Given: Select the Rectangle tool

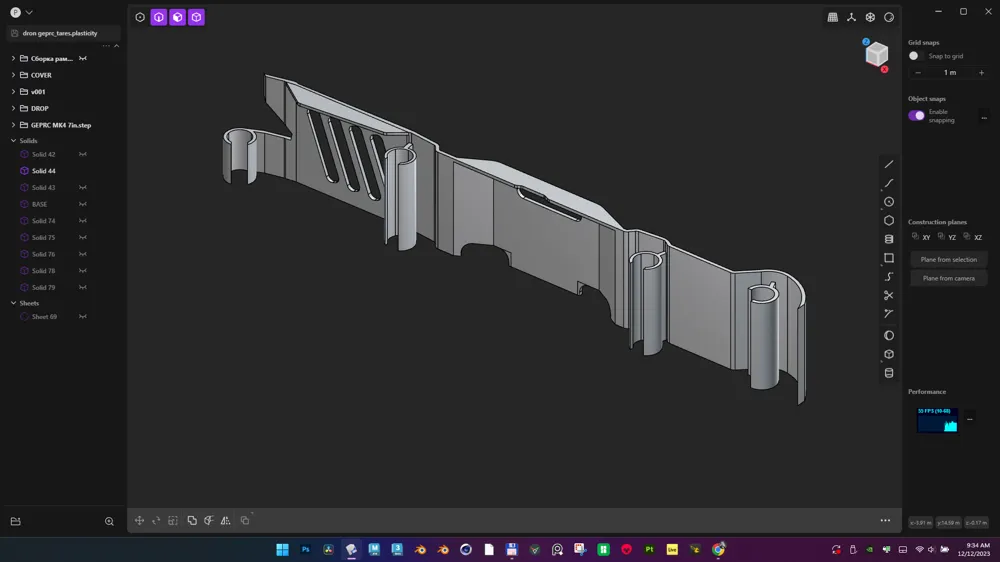Looking at the screenshot, I should coord(888,258).
